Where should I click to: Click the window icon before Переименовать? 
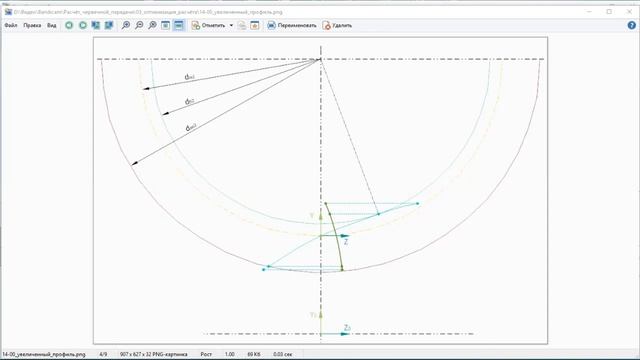click(x=254, y=25)
